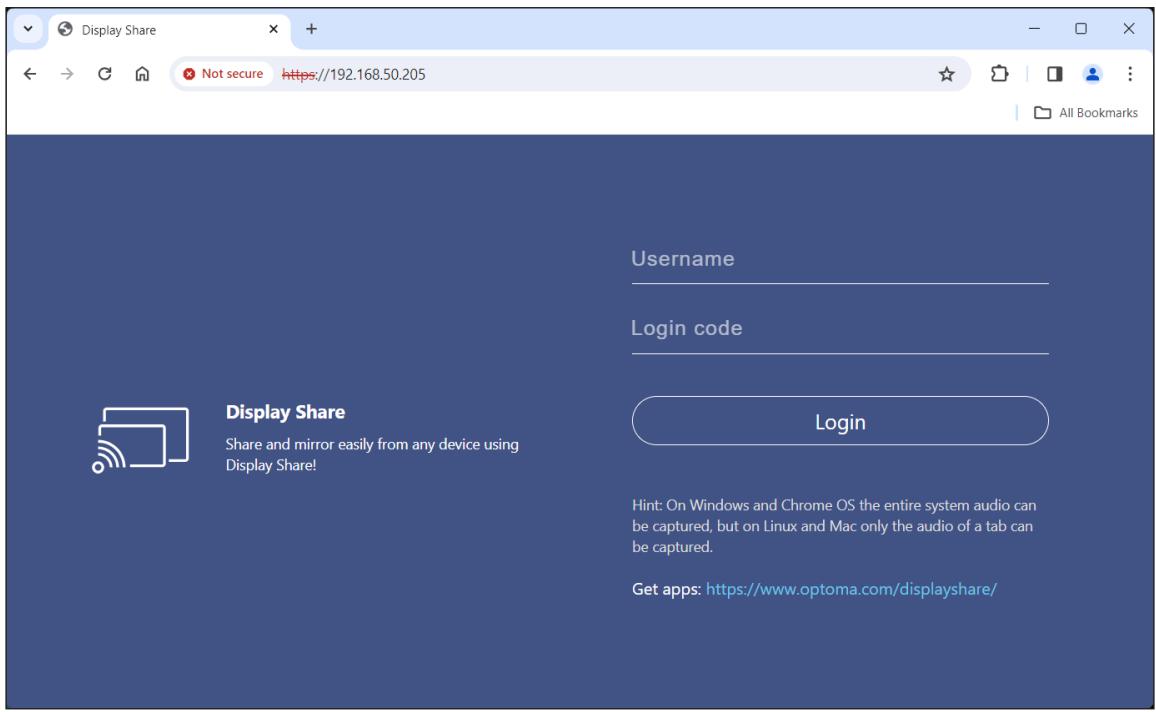Open the Chrome three-dot menu
Viewport: 1156px width, 712px height.
point(1129,74)
